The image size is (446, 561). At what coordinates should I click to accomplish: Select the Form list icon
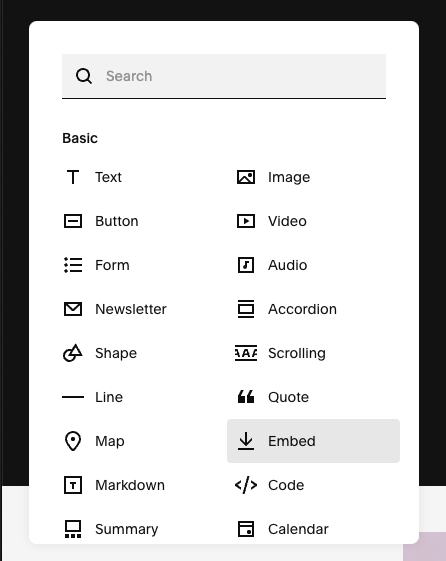coord(73,265)
